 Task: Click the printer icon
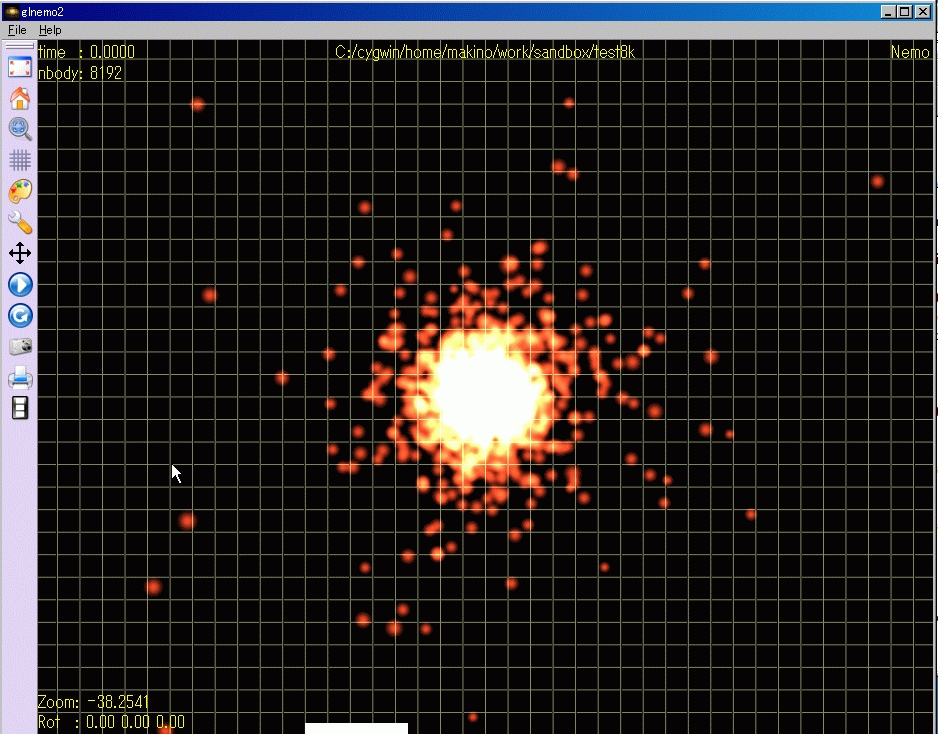20,378
